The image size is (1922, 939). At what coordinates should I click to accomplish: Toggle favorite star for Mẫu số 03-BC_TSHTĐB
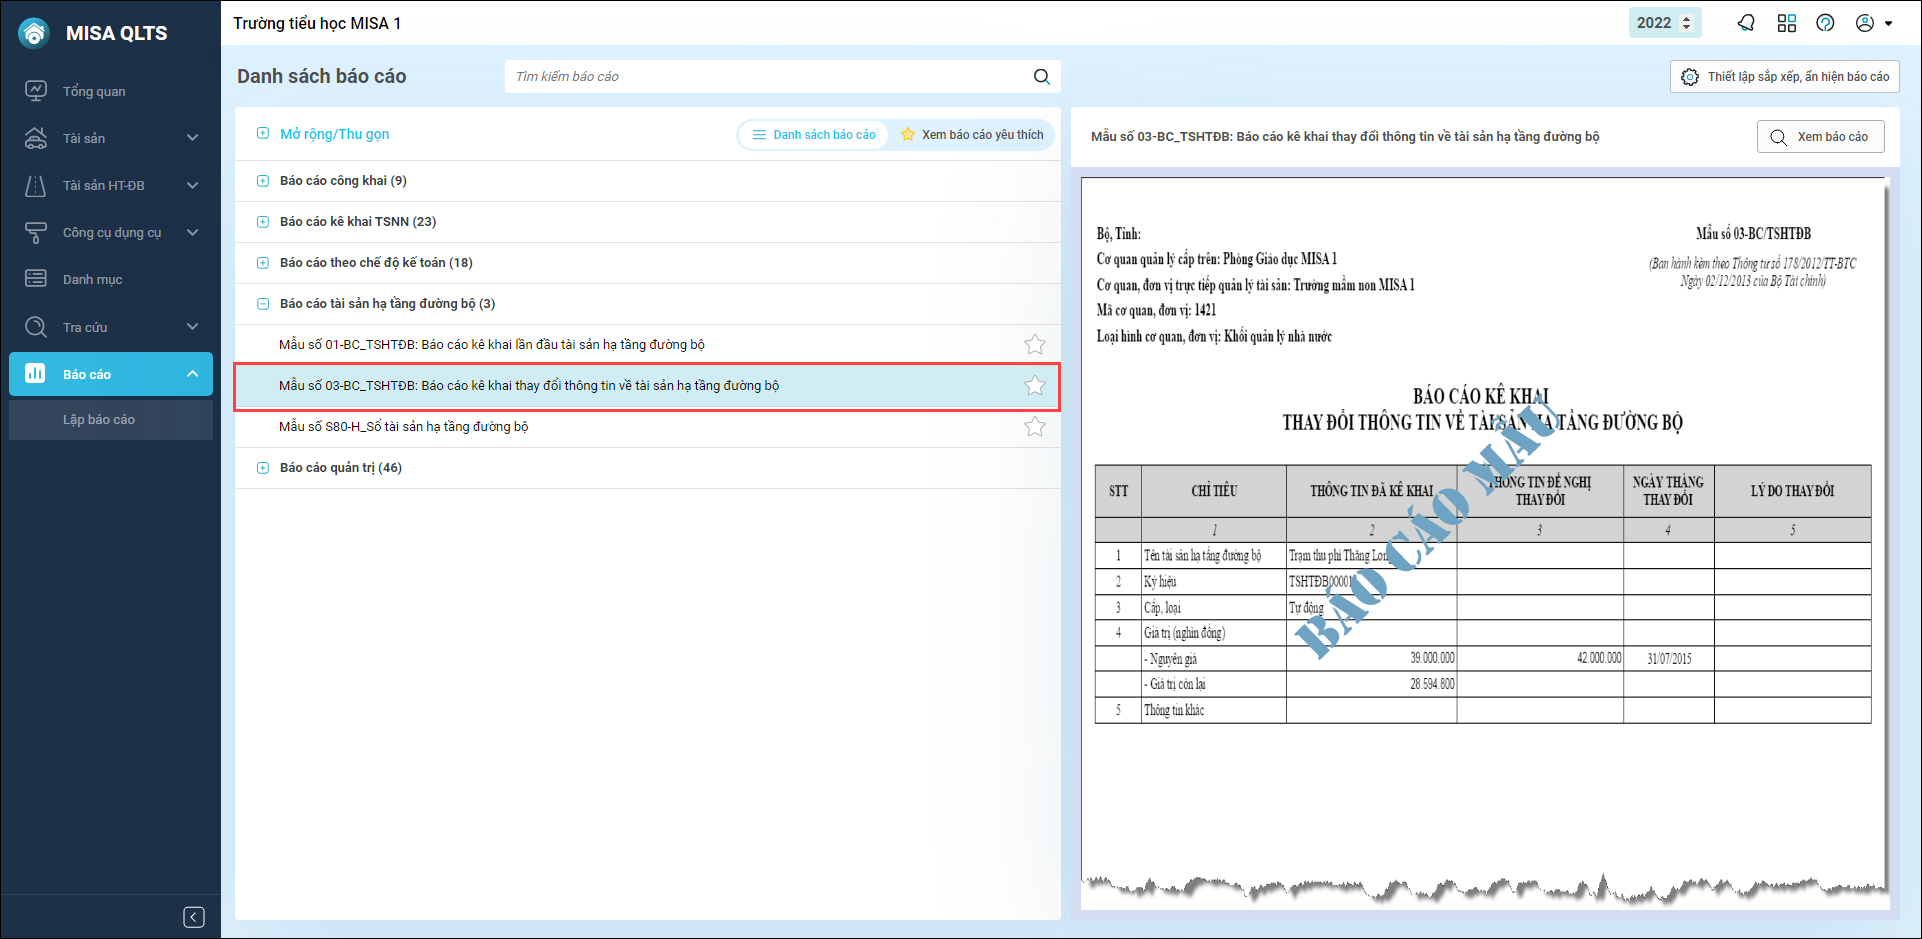coord(1034,386)
